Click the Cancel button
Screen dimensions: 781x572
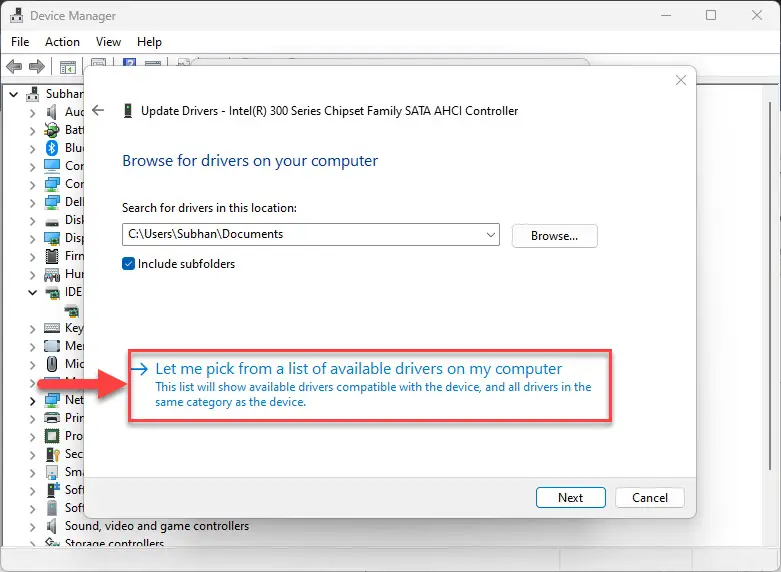pyautogui.click(x=650, y=497)
